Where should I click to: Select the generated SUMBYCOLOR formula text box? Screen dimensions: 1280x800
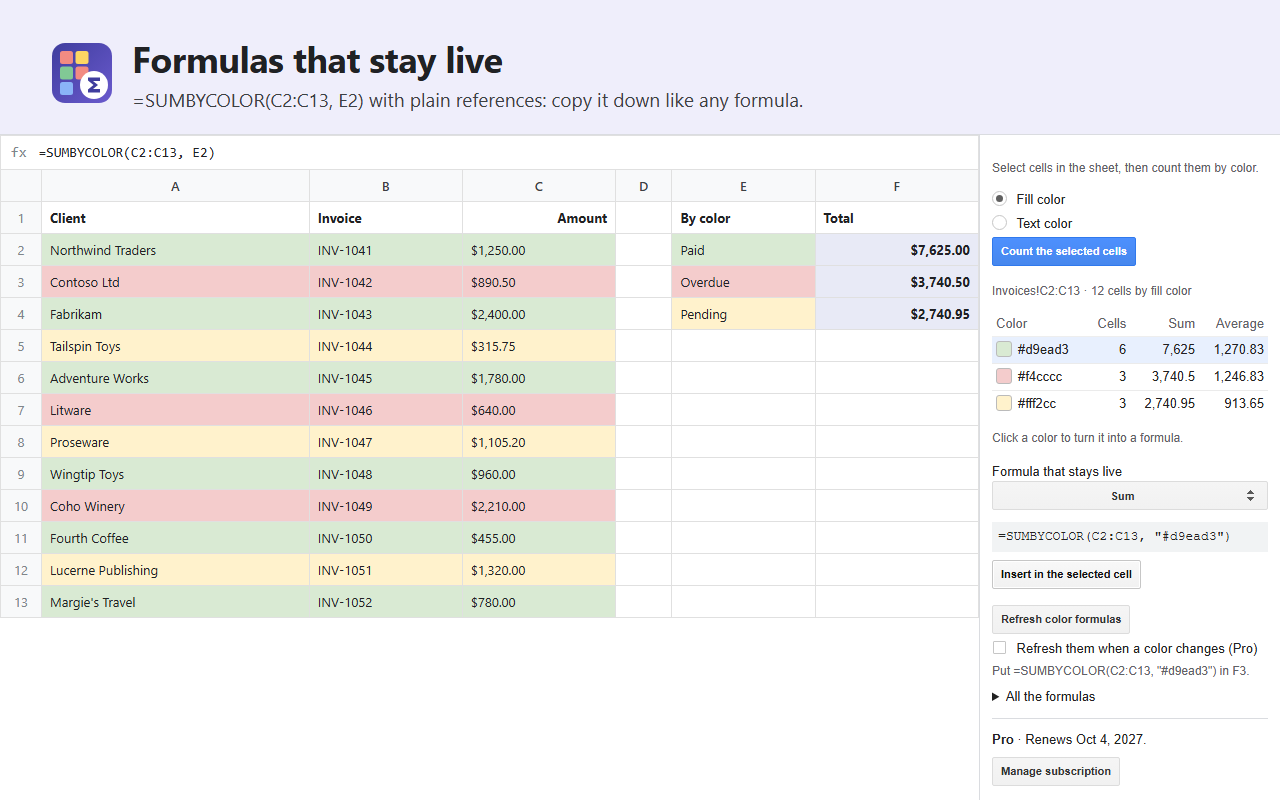tap(1129, 536)
